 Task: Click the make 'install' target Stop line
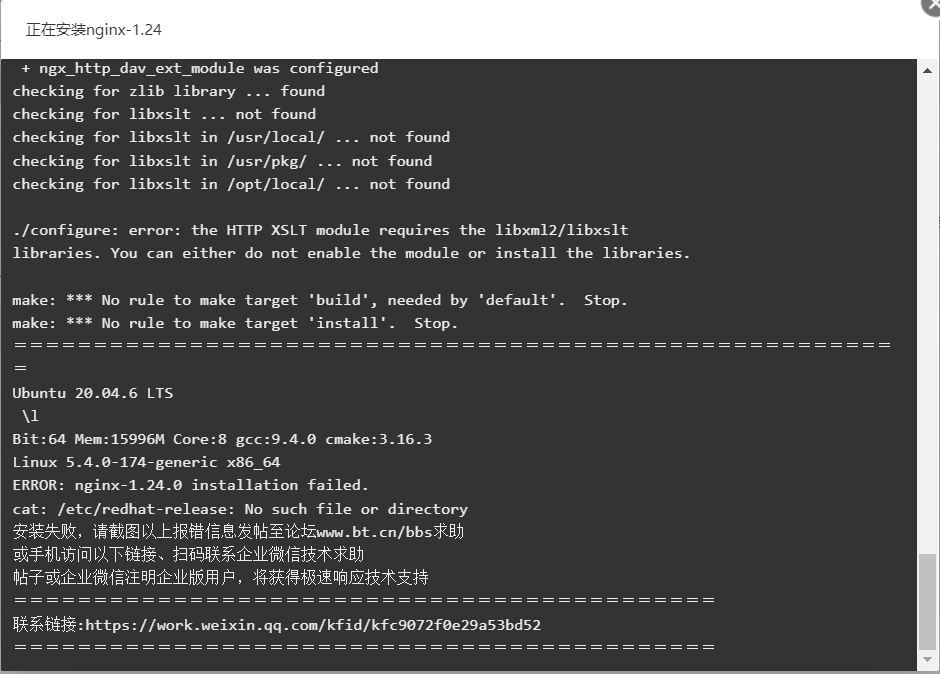click(x=235, y=323)
